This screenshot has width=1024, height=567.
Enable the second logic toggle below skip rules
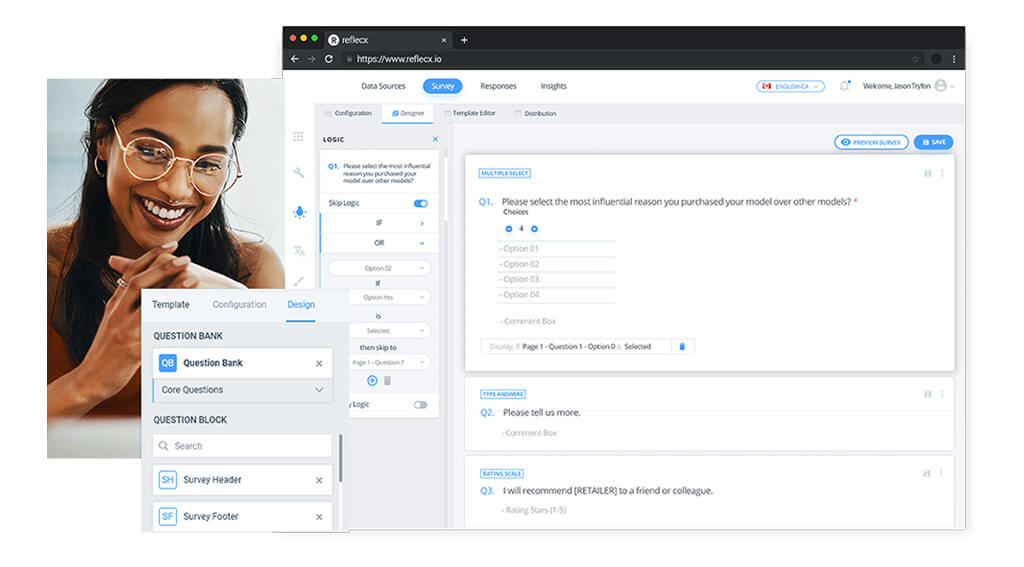tap(420, 404)
